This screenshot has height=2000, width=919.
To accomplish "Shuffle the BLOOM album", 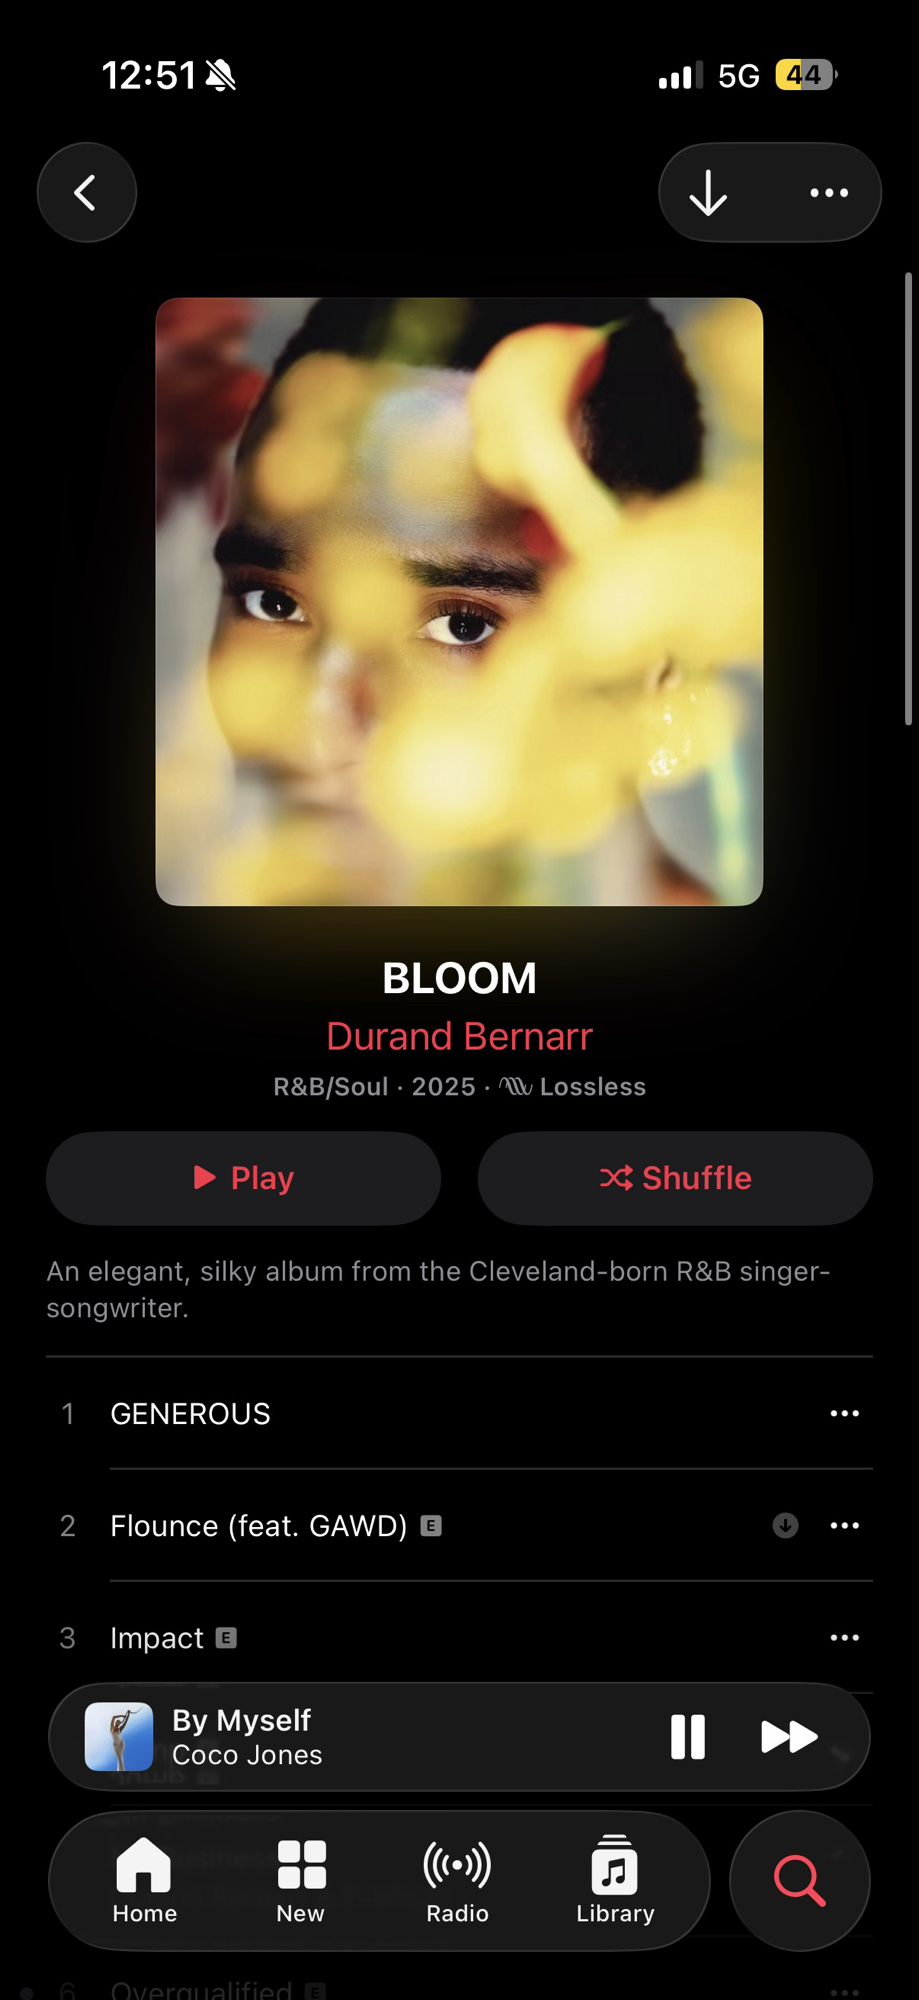I will 675,1178.
